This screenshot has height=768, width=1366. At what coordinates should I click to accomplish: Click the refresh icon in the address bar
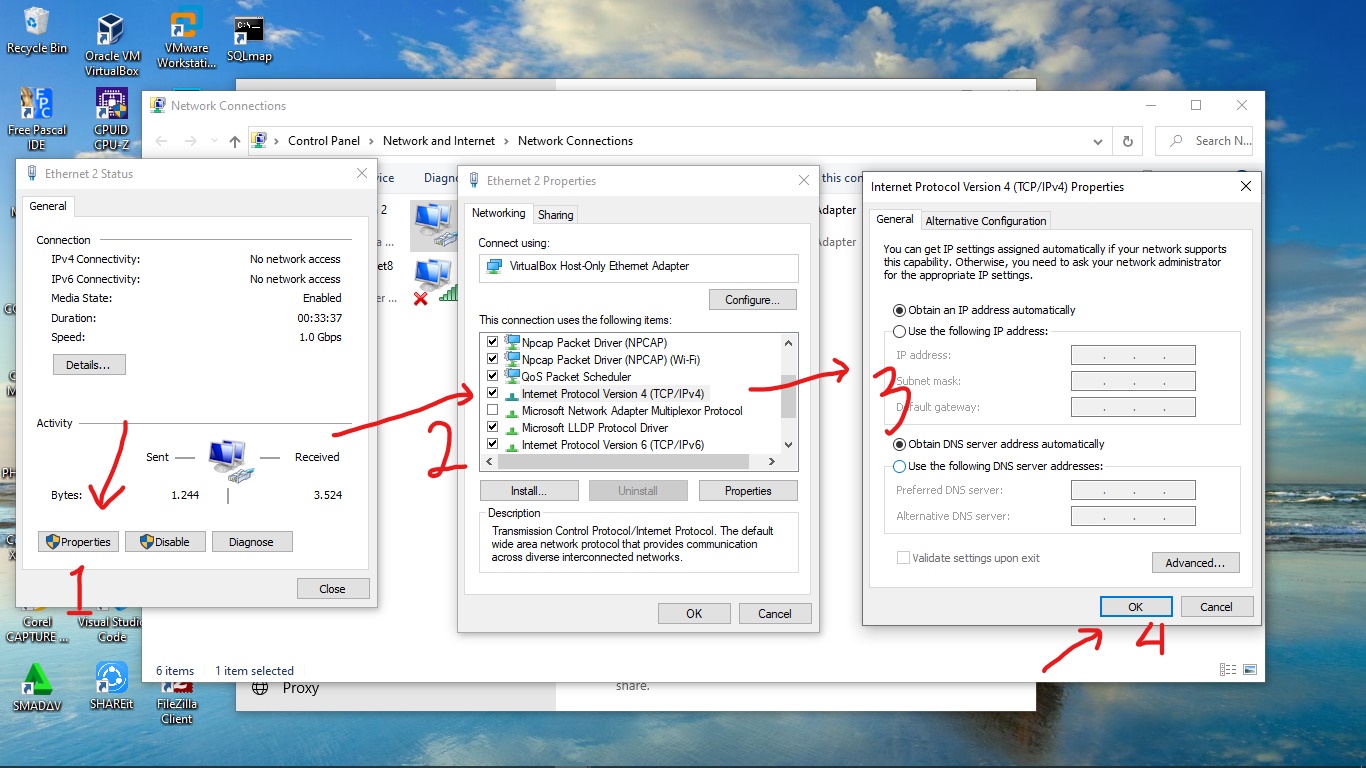(1127, 141)
